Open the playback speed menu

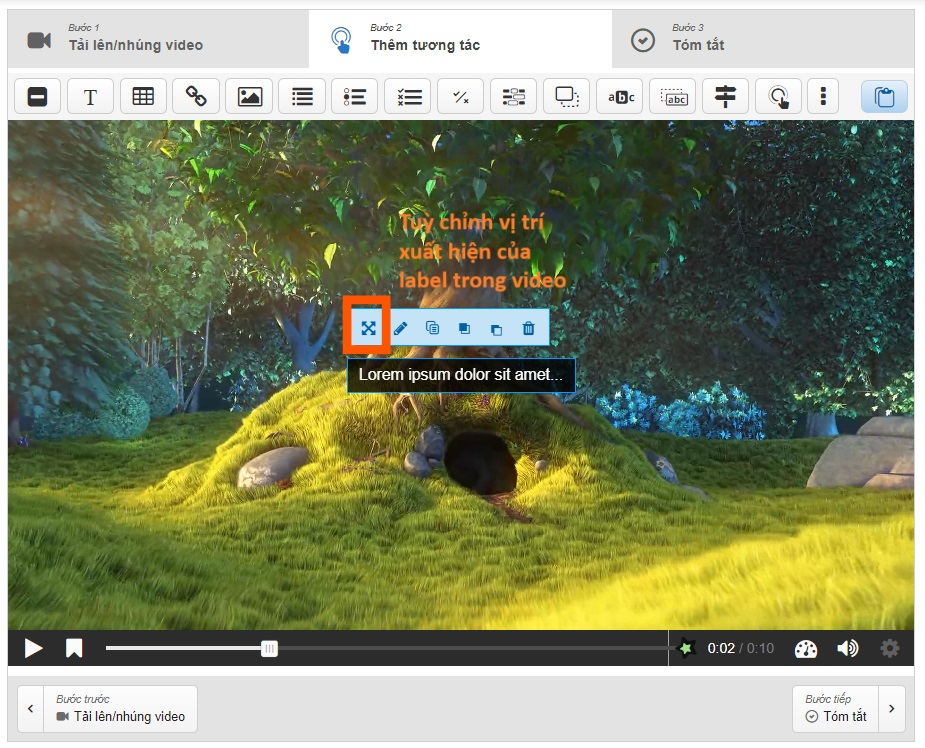[x=806, y=648]
